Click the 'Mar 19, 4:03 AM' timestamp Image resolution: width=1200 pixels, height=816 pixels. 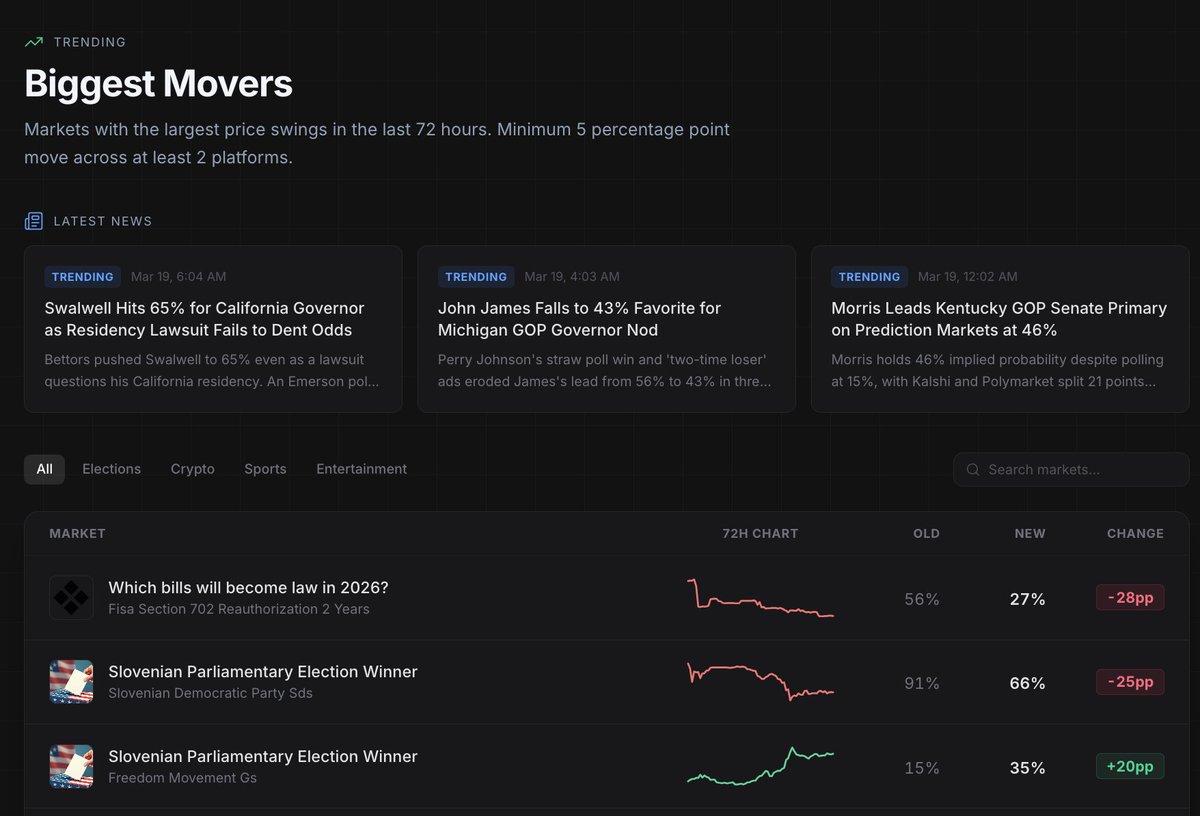pyautogui.click(x=572, y=277)
